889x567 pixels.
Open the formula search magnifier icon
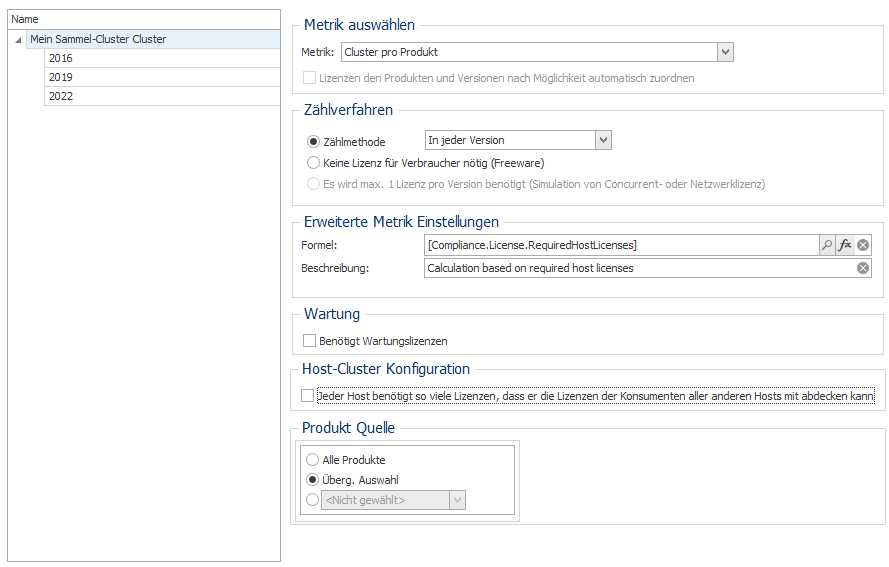827,245
